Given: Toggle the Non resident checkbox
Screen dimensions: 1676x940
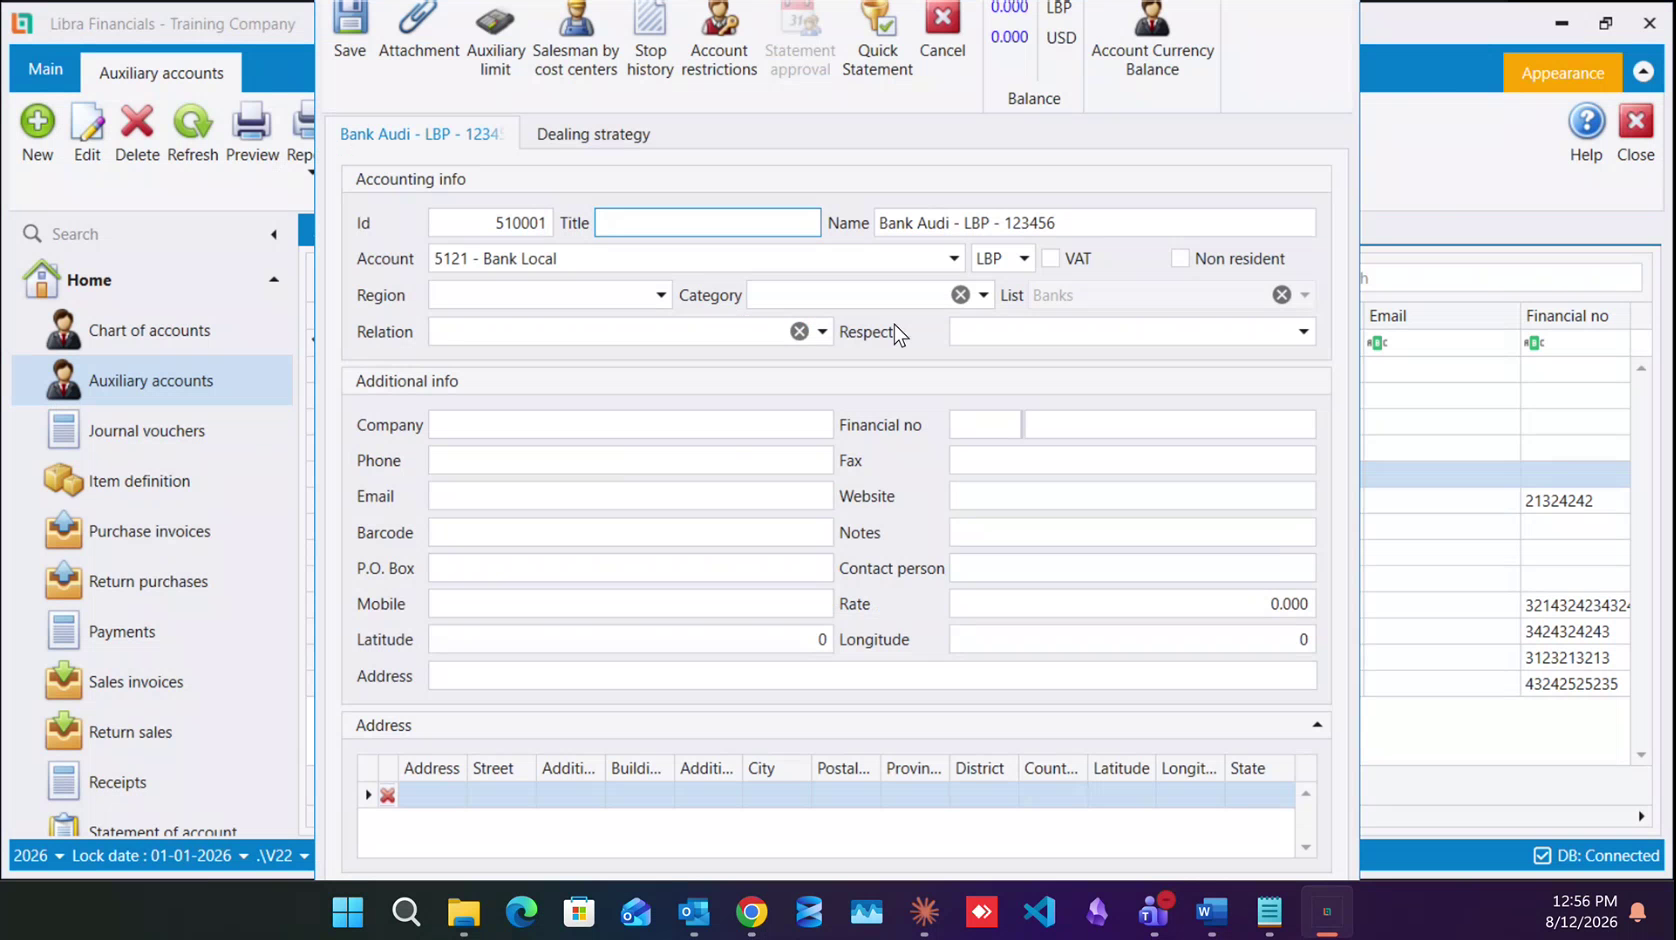Looking at the screenshot, I should click(1180, 258).
